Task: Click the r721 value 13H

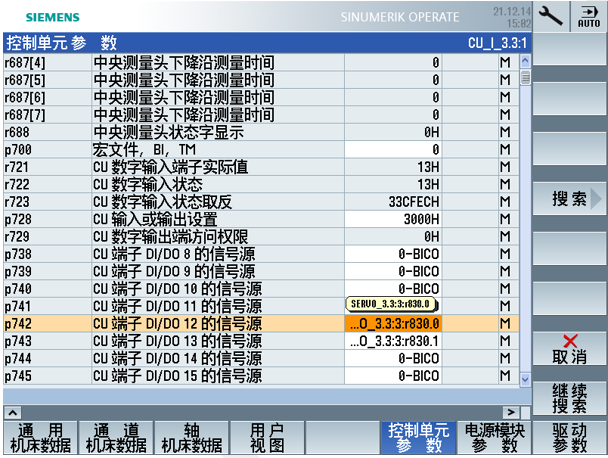Action: click(x=428, y=167)
